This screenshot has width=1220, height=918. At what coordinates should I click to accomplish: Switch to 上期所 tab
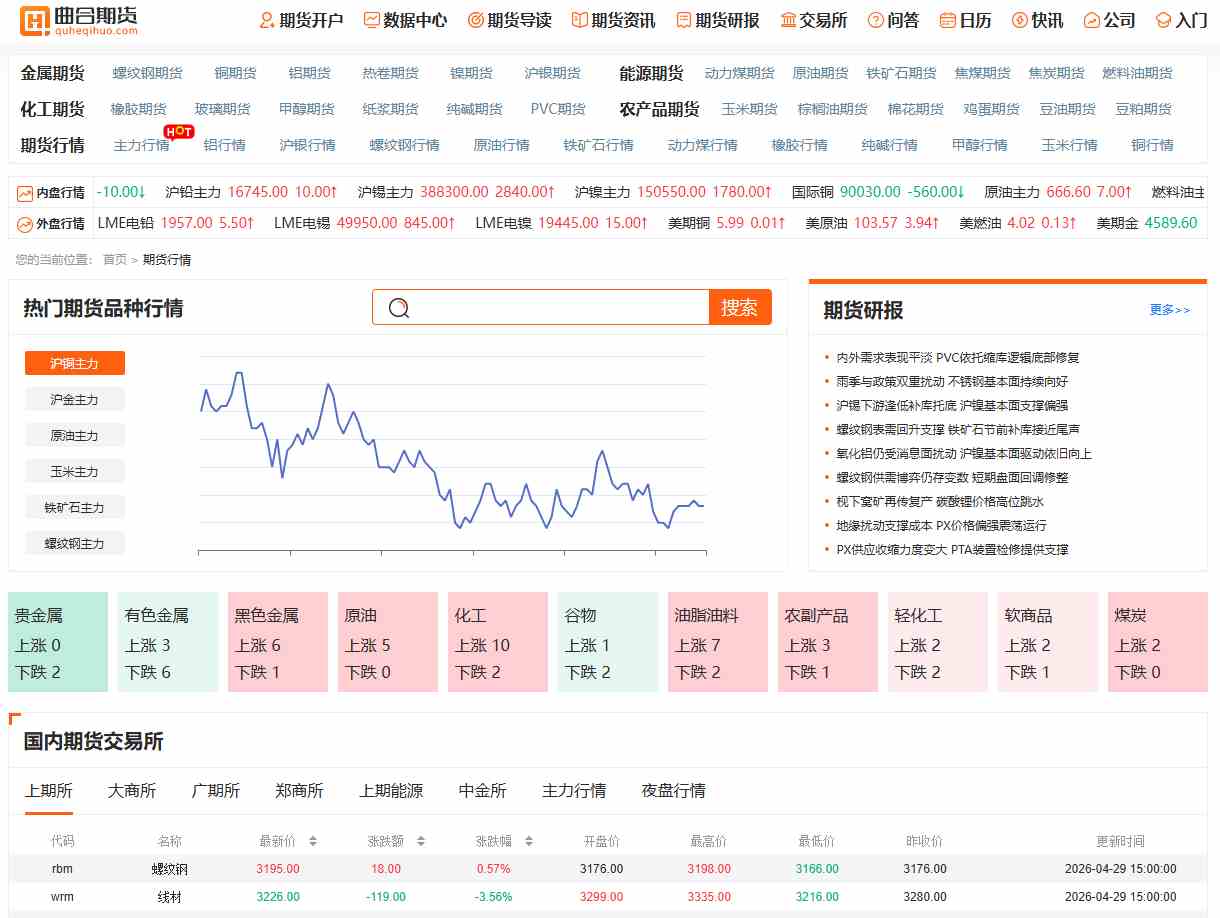tap(49, 791)
